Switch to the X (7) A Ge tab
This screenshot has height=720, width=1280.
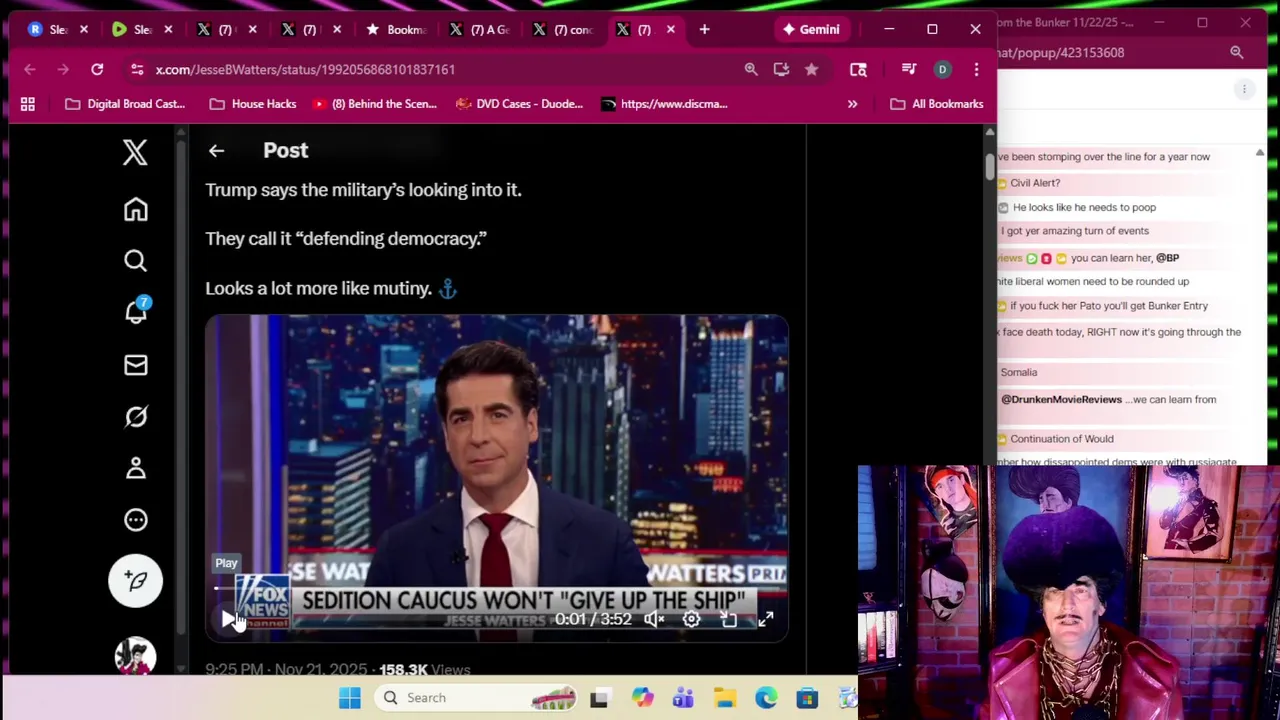pyautogui.click(x=481, y=29)
